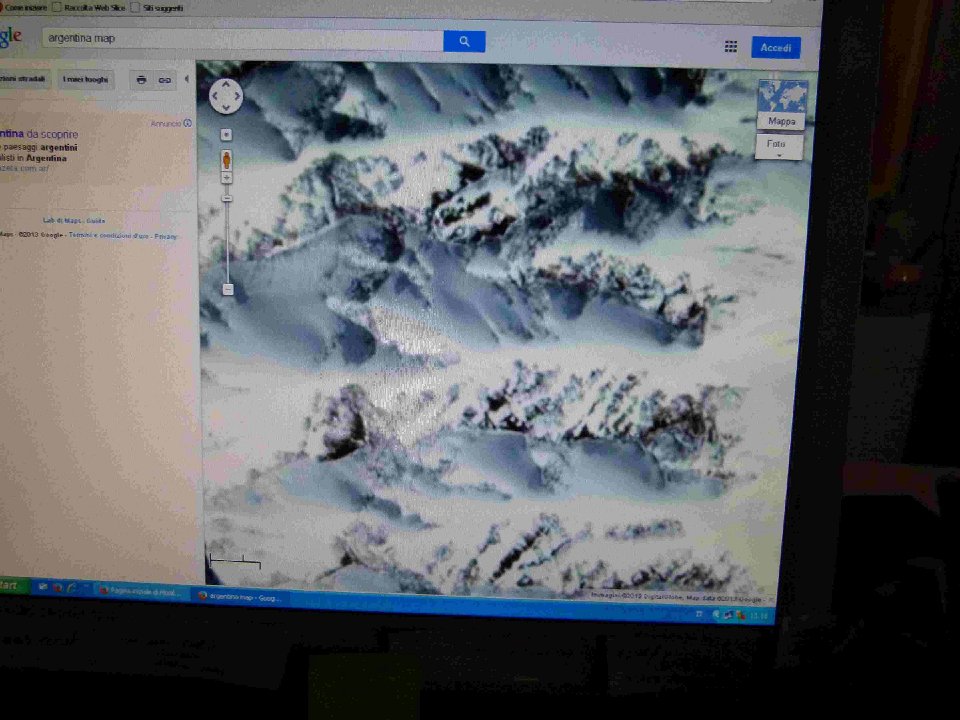Open 'Siti suggeriti' favorites item
The height and width of the screenshot is (720, 960).
pyautogui.click(x=157, y=8)
